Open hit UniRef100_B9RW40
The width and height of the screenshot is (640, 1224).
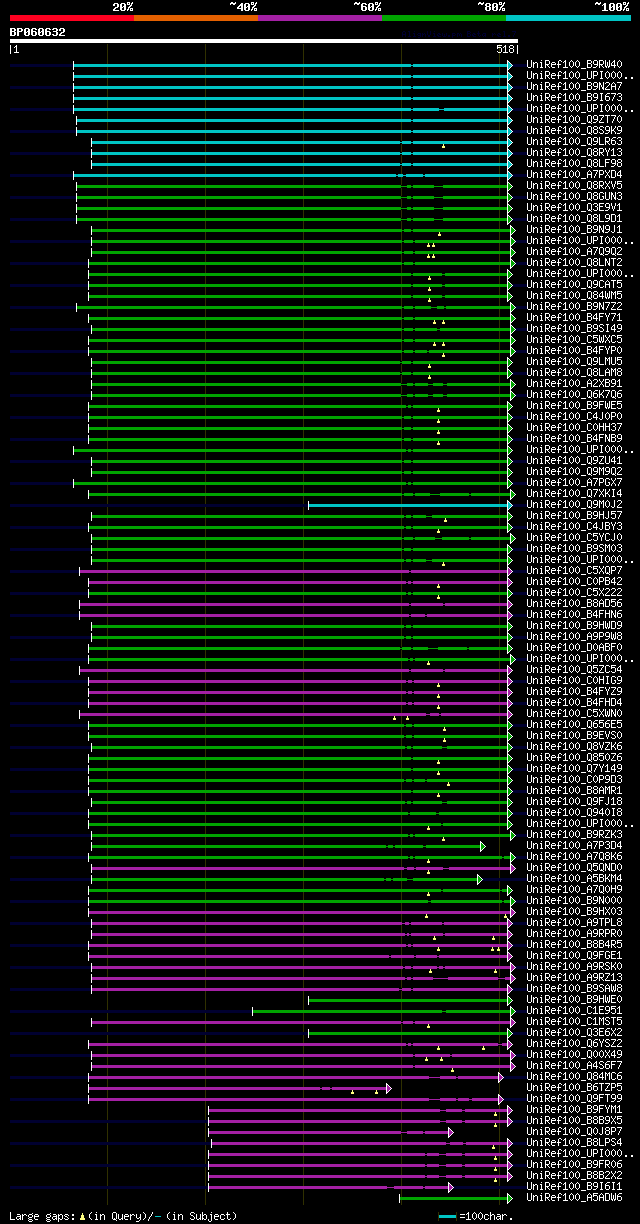[x=574, y=65]
